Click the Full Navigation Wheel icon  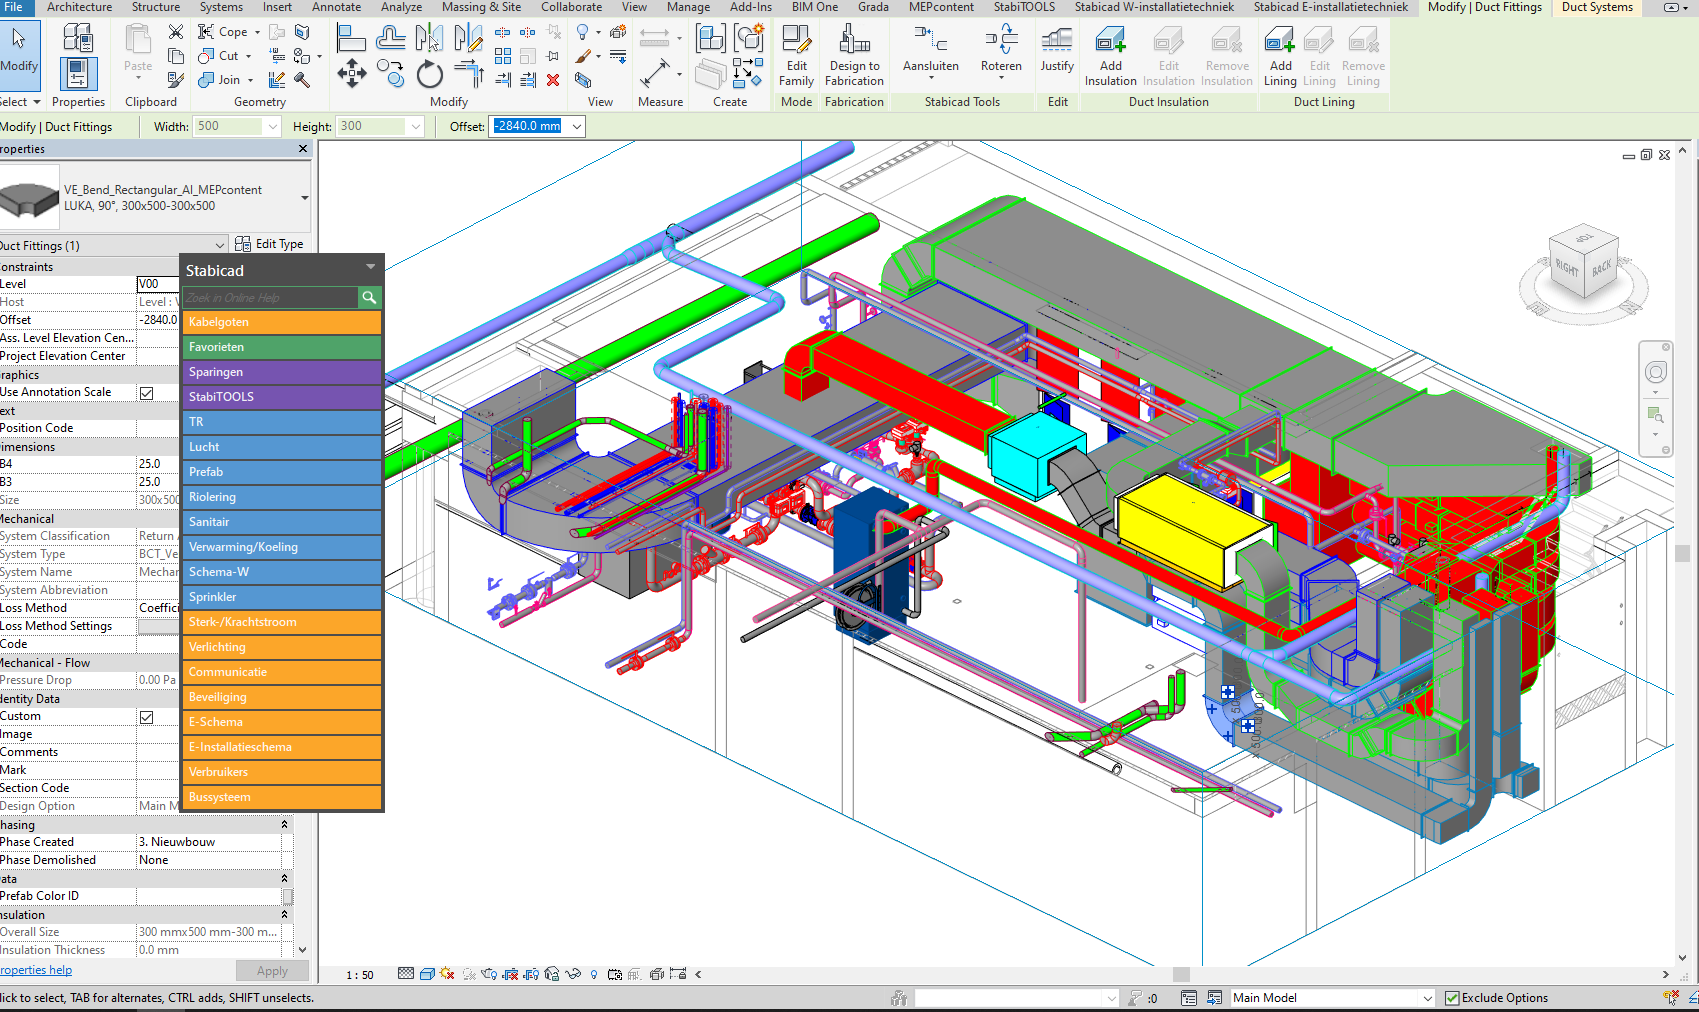(1656, 373)
